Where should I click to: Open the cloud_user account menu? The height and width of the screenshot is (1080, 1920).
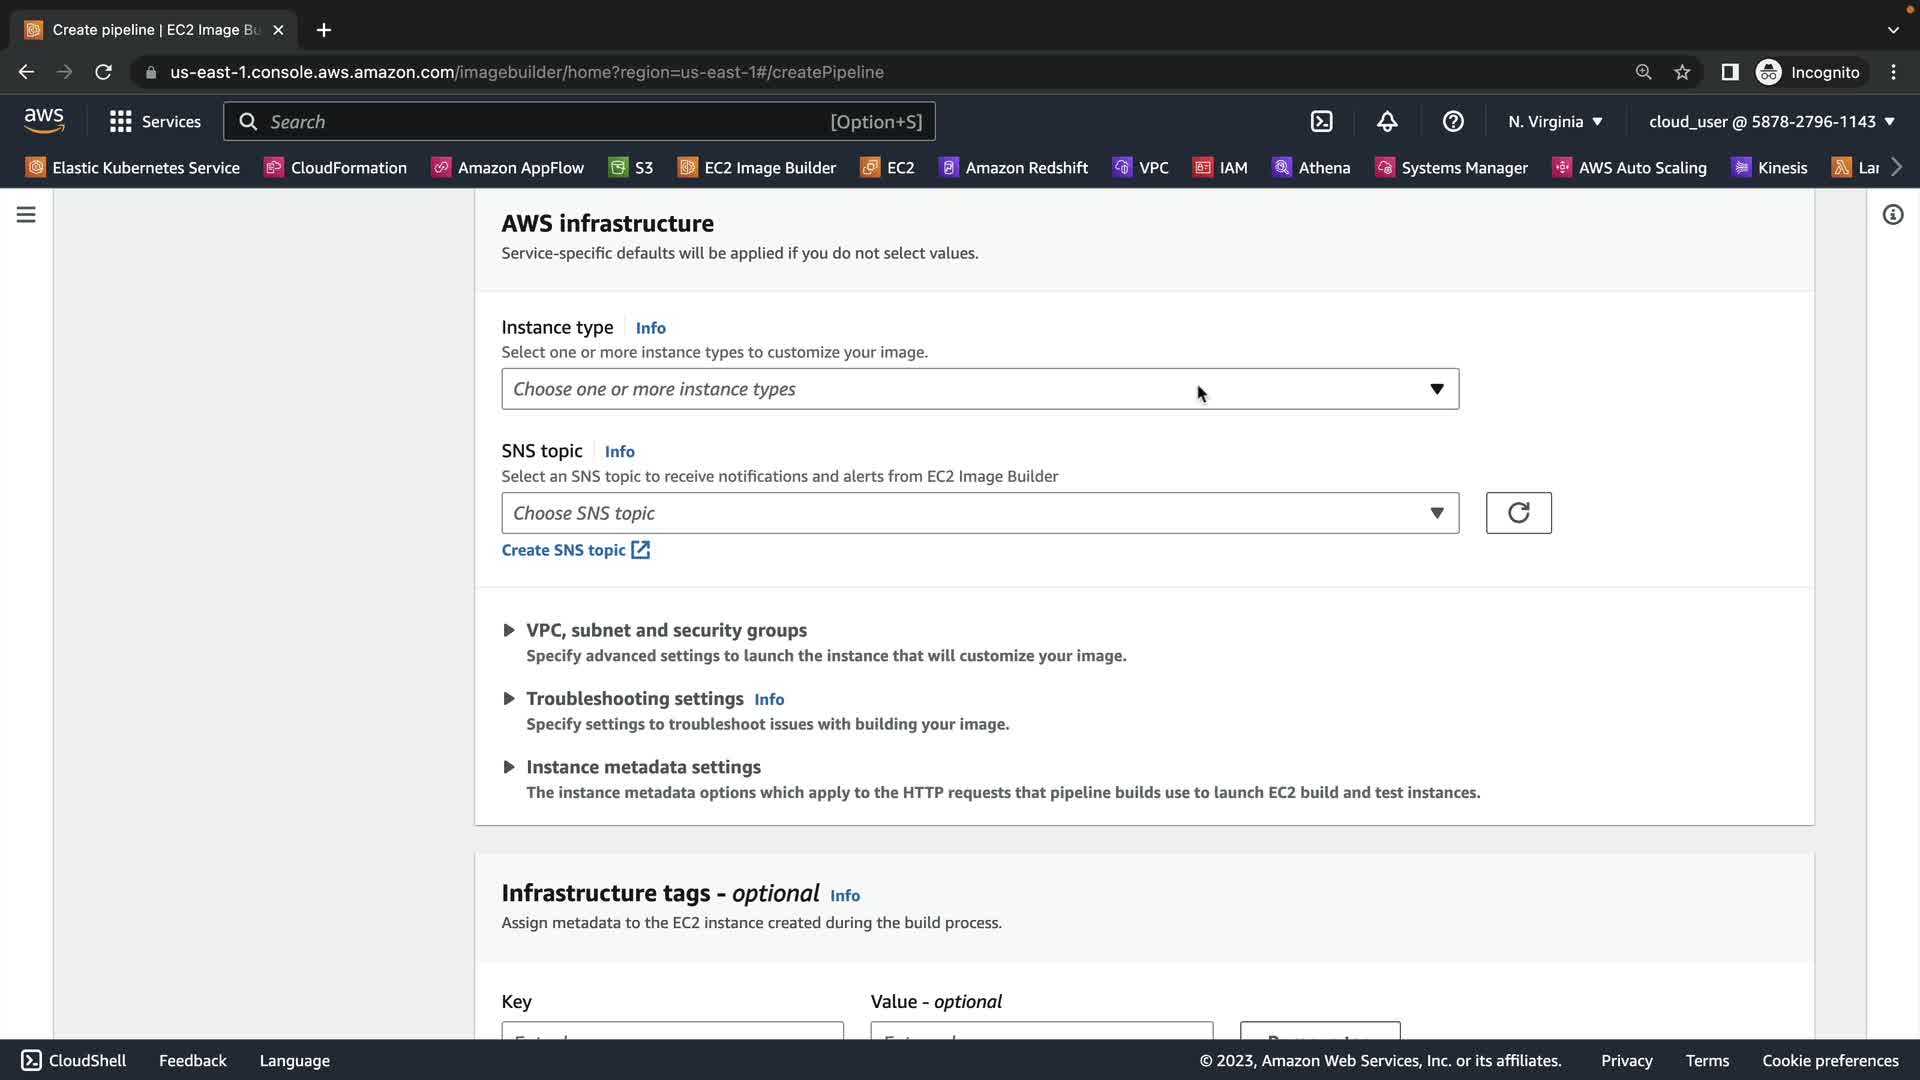(x=1771, y=121)
